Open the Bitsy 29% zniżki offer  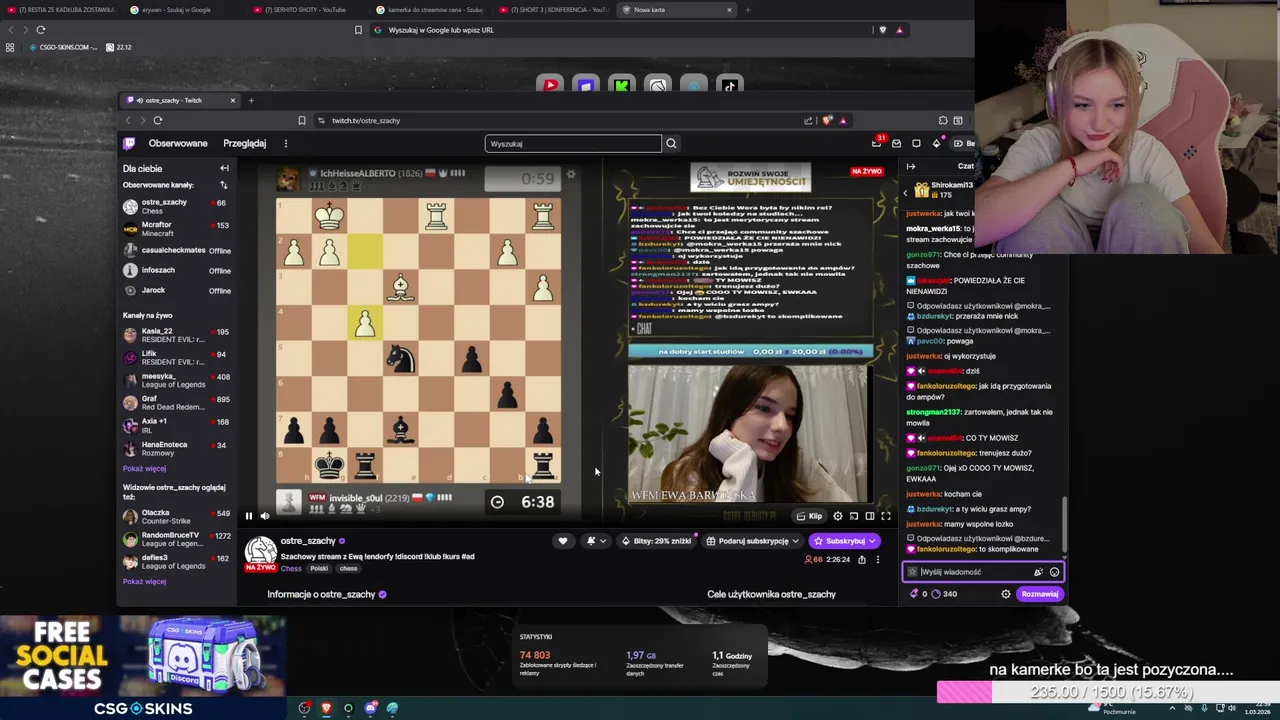(657, 541)
